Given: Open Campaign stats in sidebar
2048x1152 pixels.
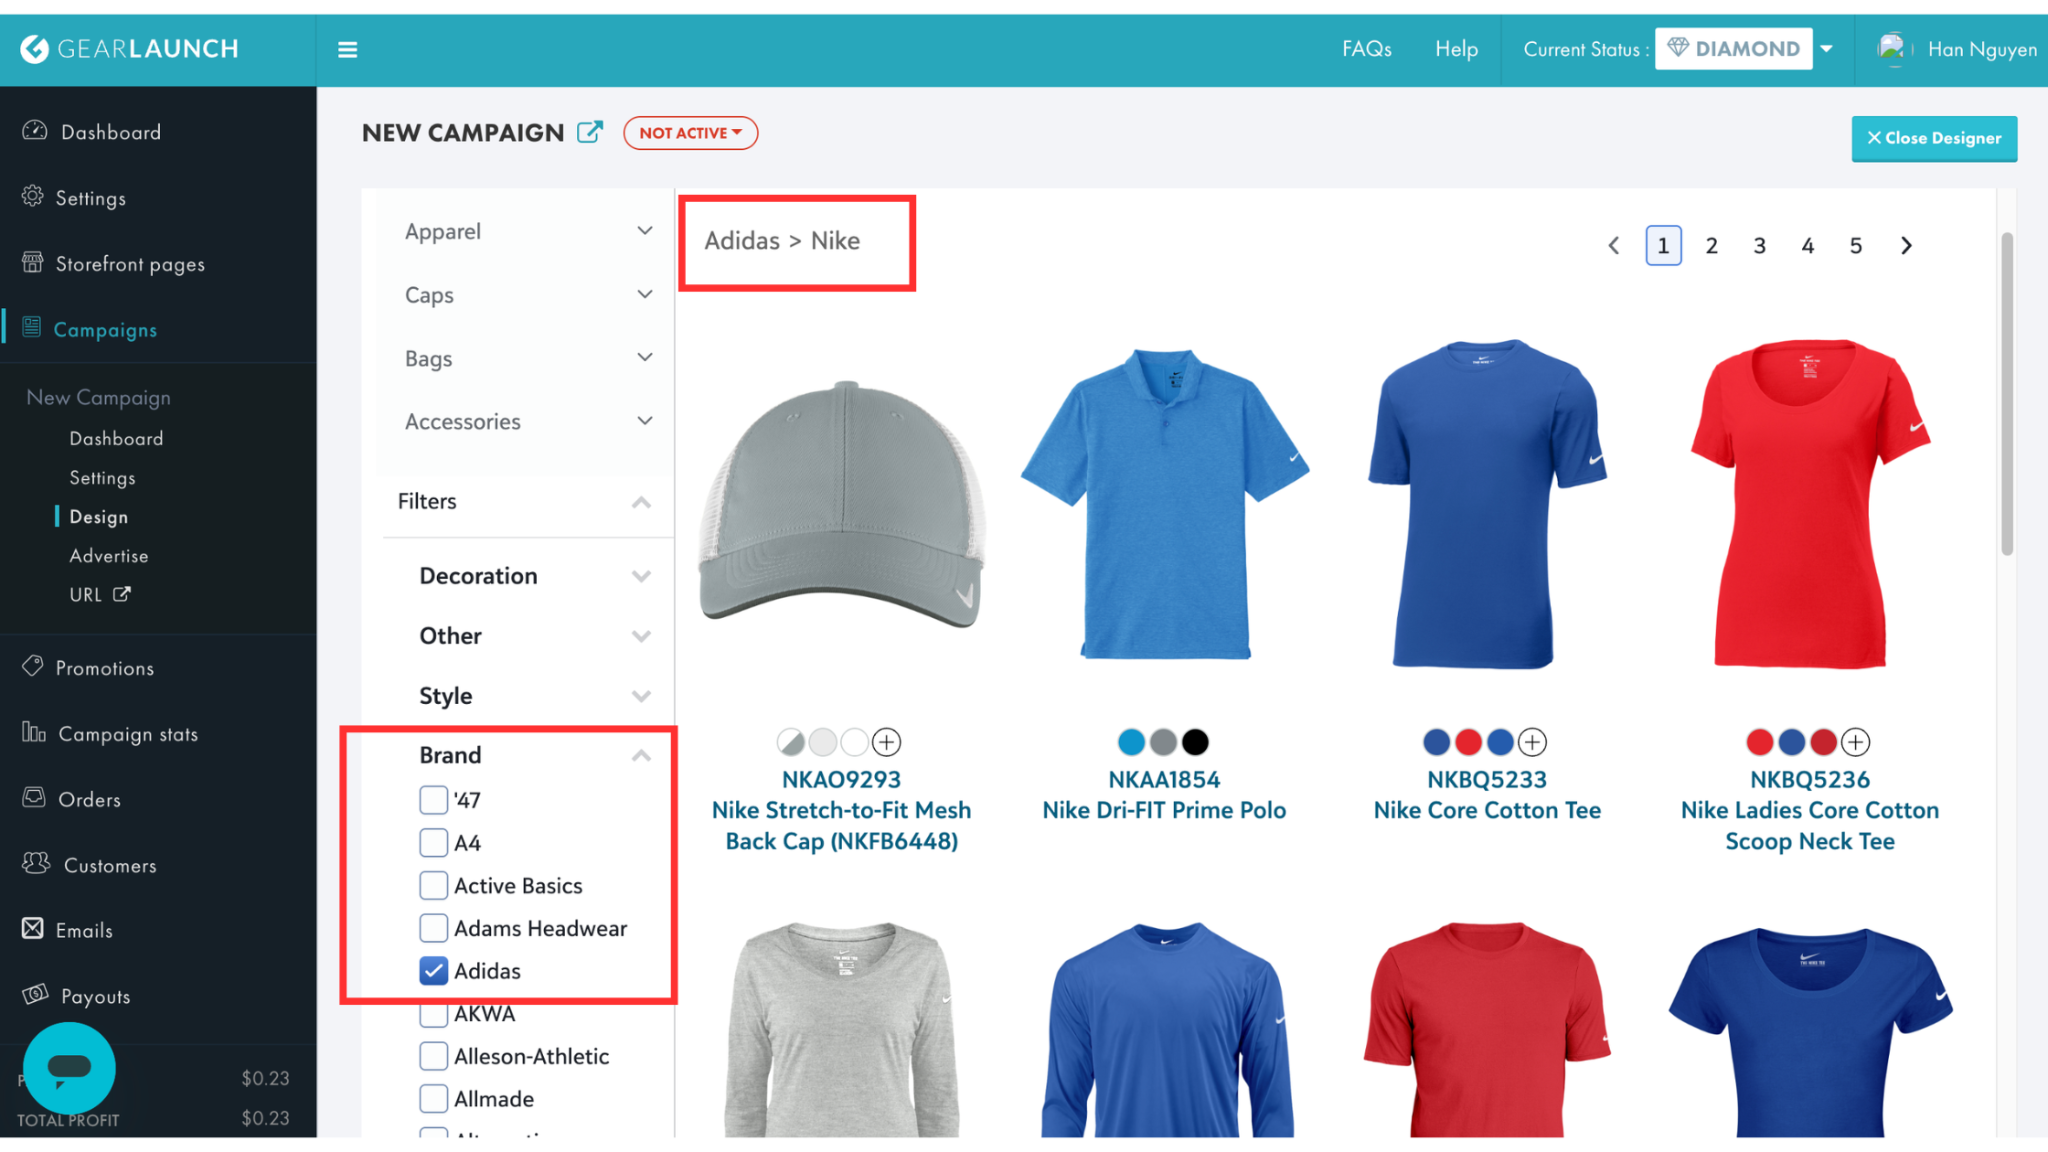Looking at the screenshot, I should tap(127, 734).
